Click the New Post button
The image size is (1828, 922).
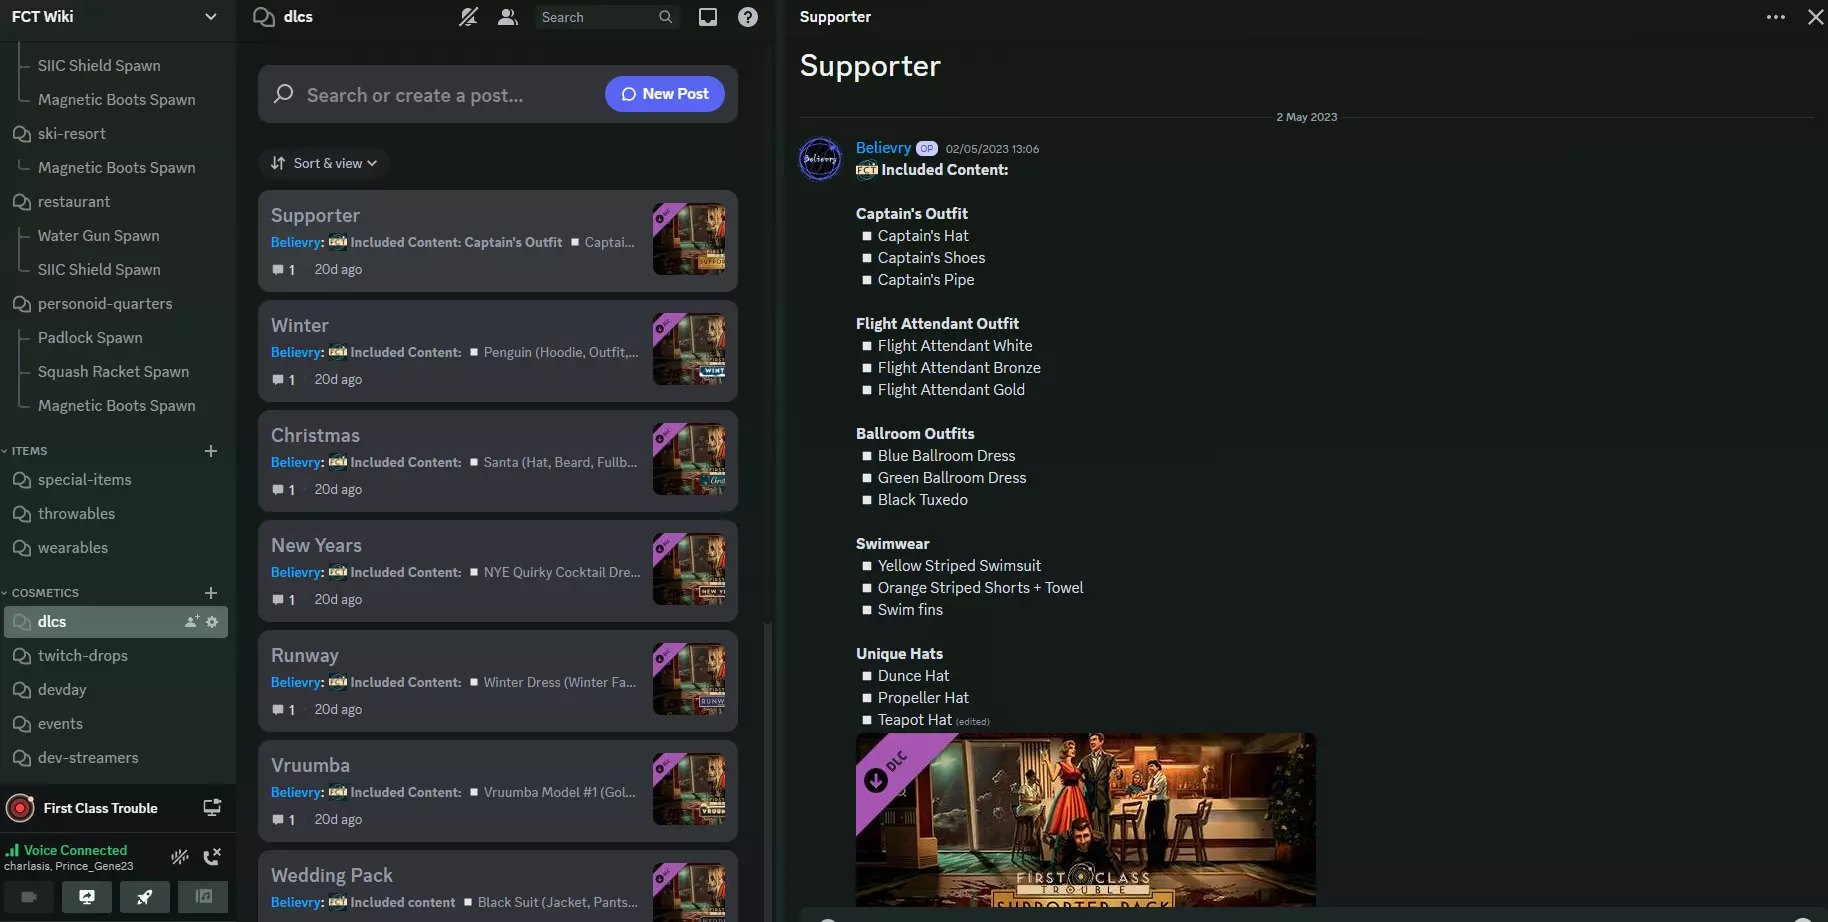coord(665,94)
